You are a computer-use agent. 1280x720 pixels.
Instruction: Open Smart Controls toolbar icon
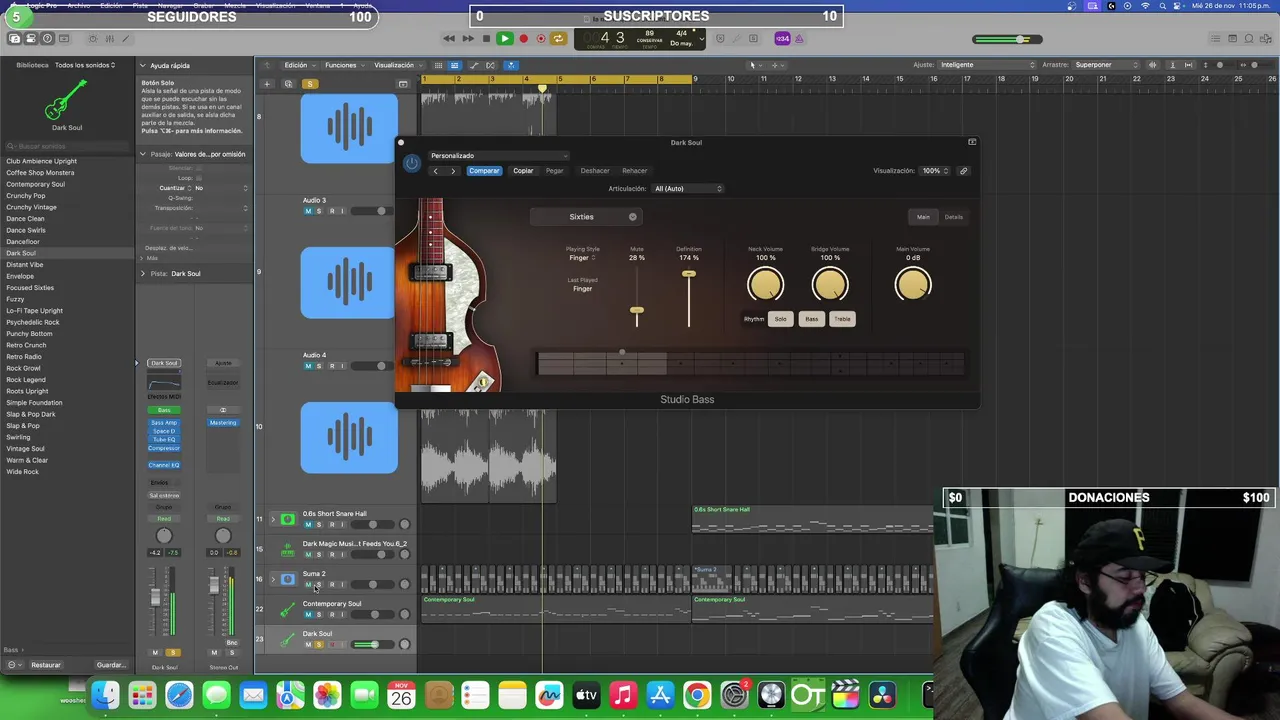click(x=92, y=39)
